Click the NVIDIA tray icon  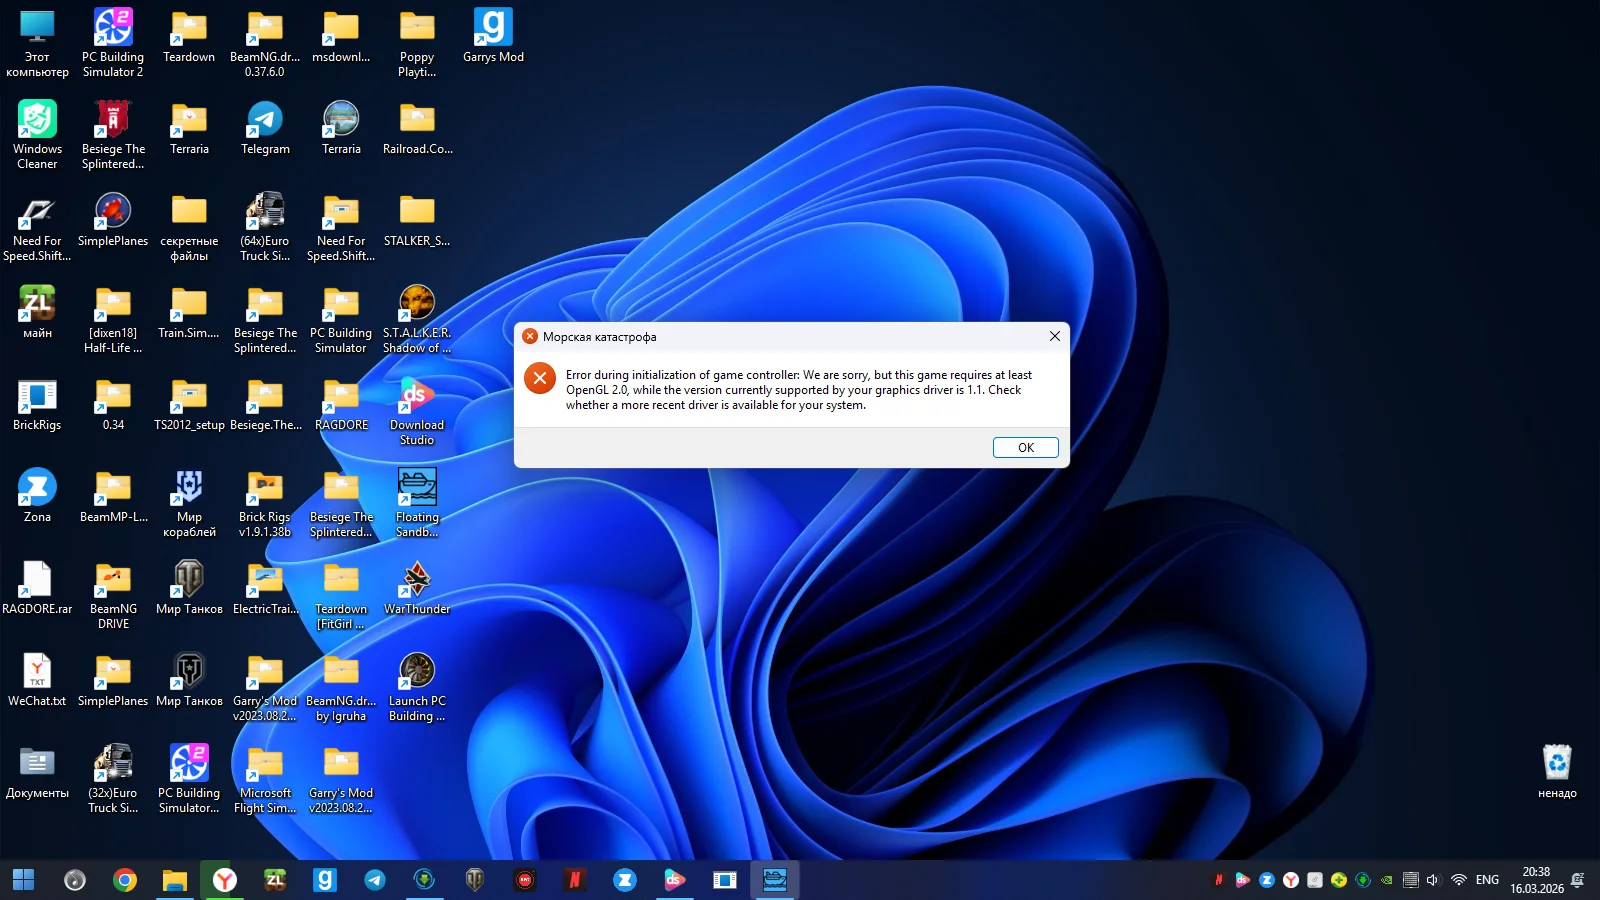pos(1387,880)
